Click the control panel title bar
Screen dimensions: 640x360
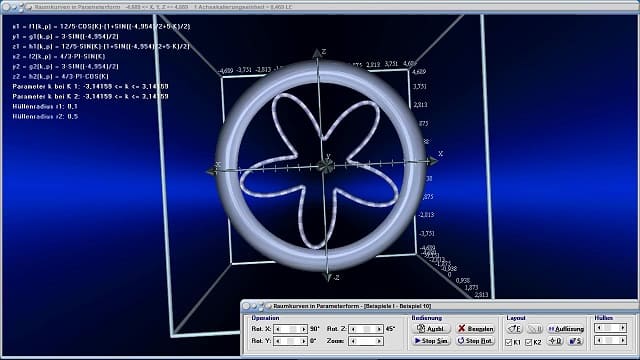click(439, 306)
